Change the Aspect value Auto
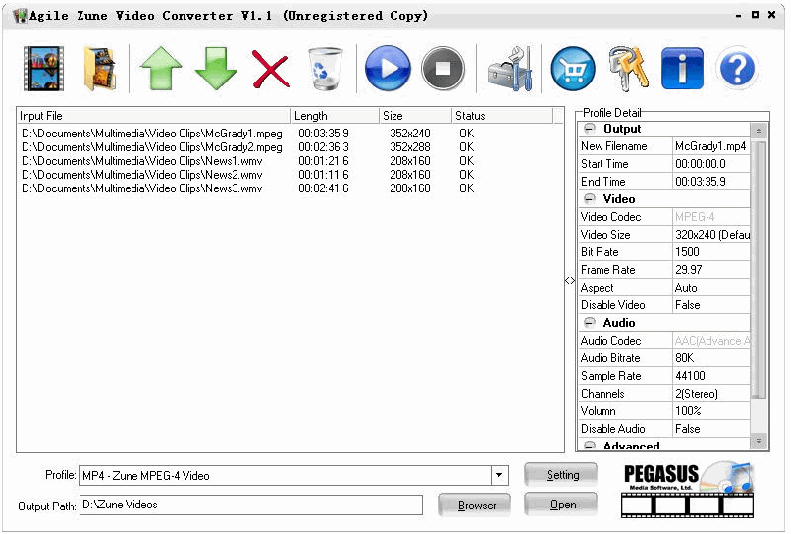791x534 pixels. (711, 287)
